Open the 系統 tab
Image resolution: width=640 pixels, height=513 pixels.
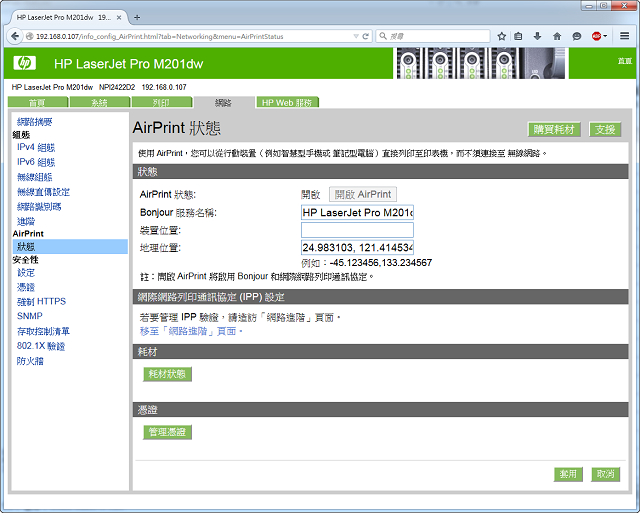(x=99, y=103)
